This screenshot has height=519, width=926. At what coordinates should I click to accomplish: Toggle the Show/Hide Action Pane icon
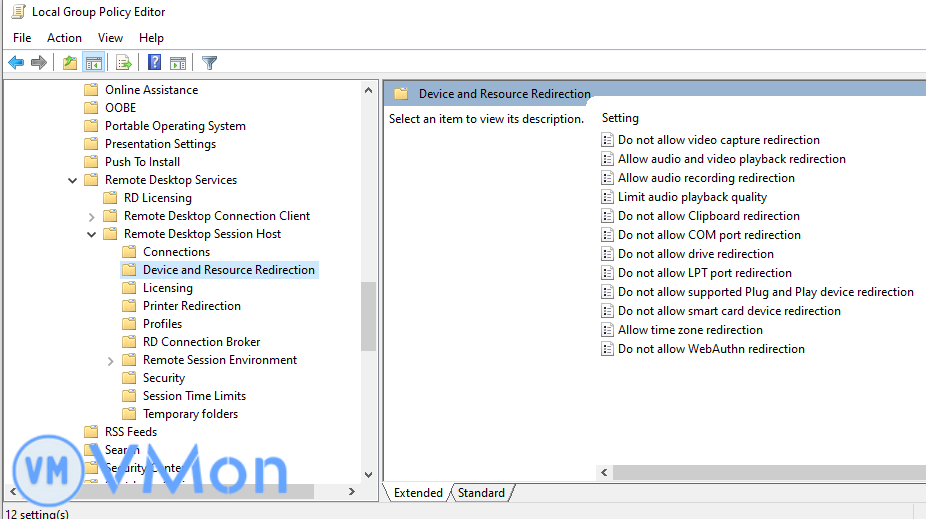coord(178,63)
